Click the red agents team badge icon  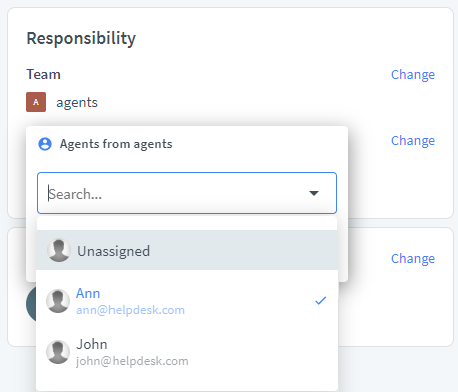pos(36,102)
